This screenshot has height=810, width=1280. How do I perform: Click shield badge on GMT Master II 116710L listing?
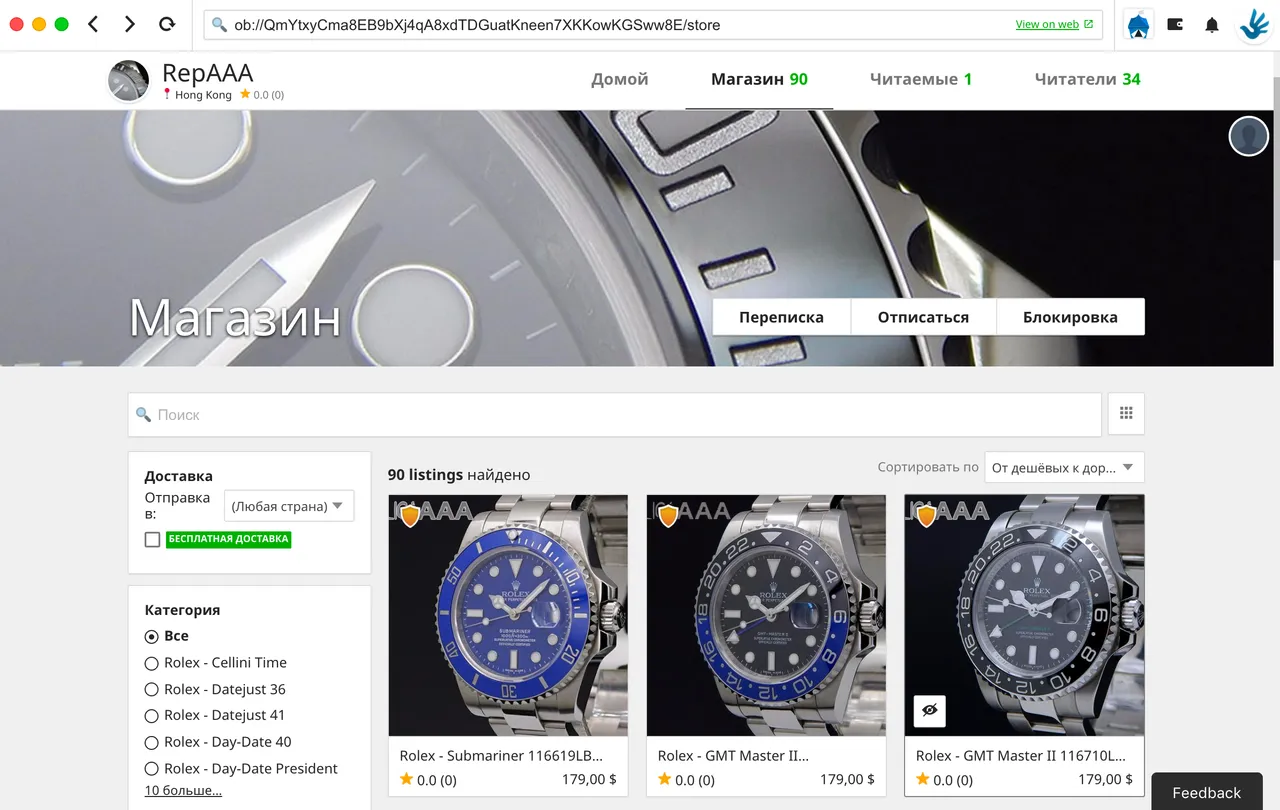(x=926, y=516)
